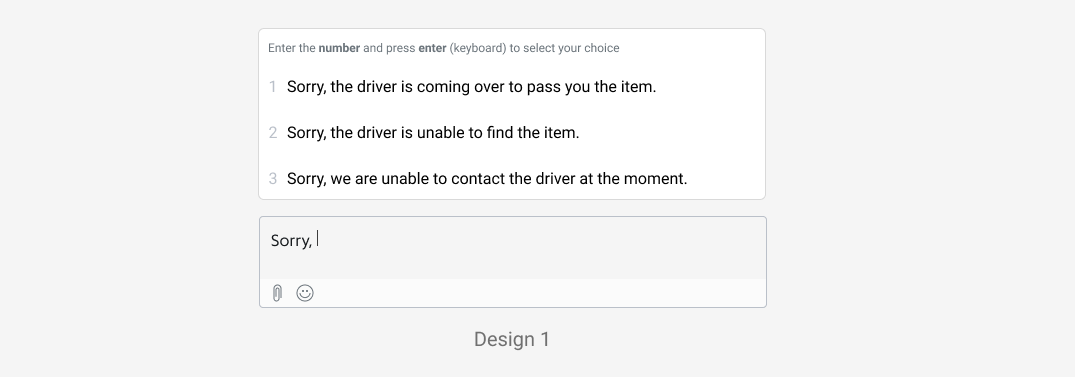Screen dimensions: 1075x377
Task: Open the emoji picker smiley icon
Action: point(305,293)
